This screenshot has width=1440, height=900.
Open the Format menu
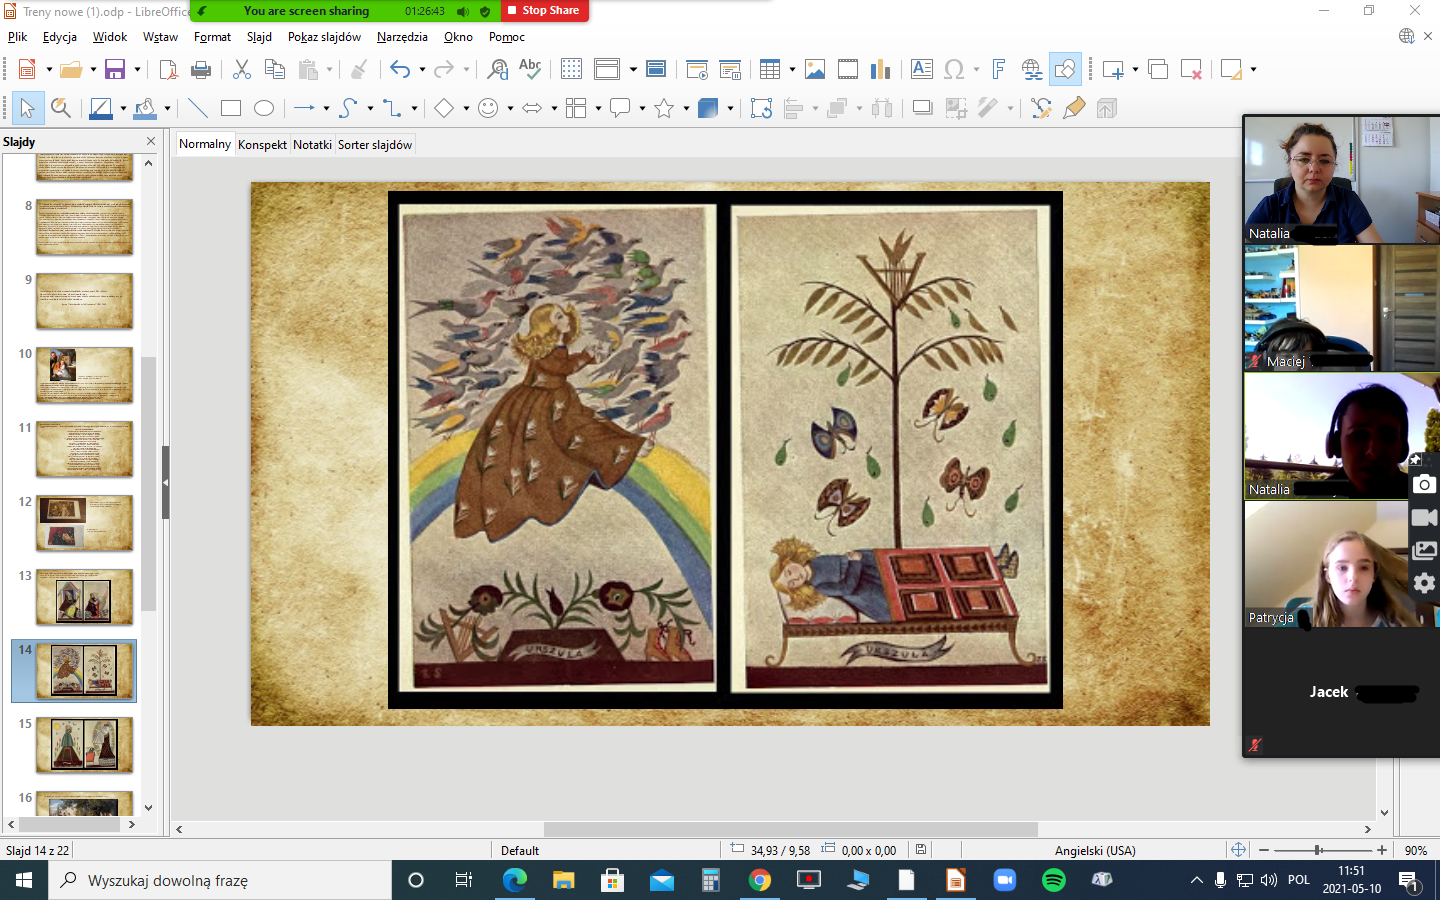coord(212,37)
